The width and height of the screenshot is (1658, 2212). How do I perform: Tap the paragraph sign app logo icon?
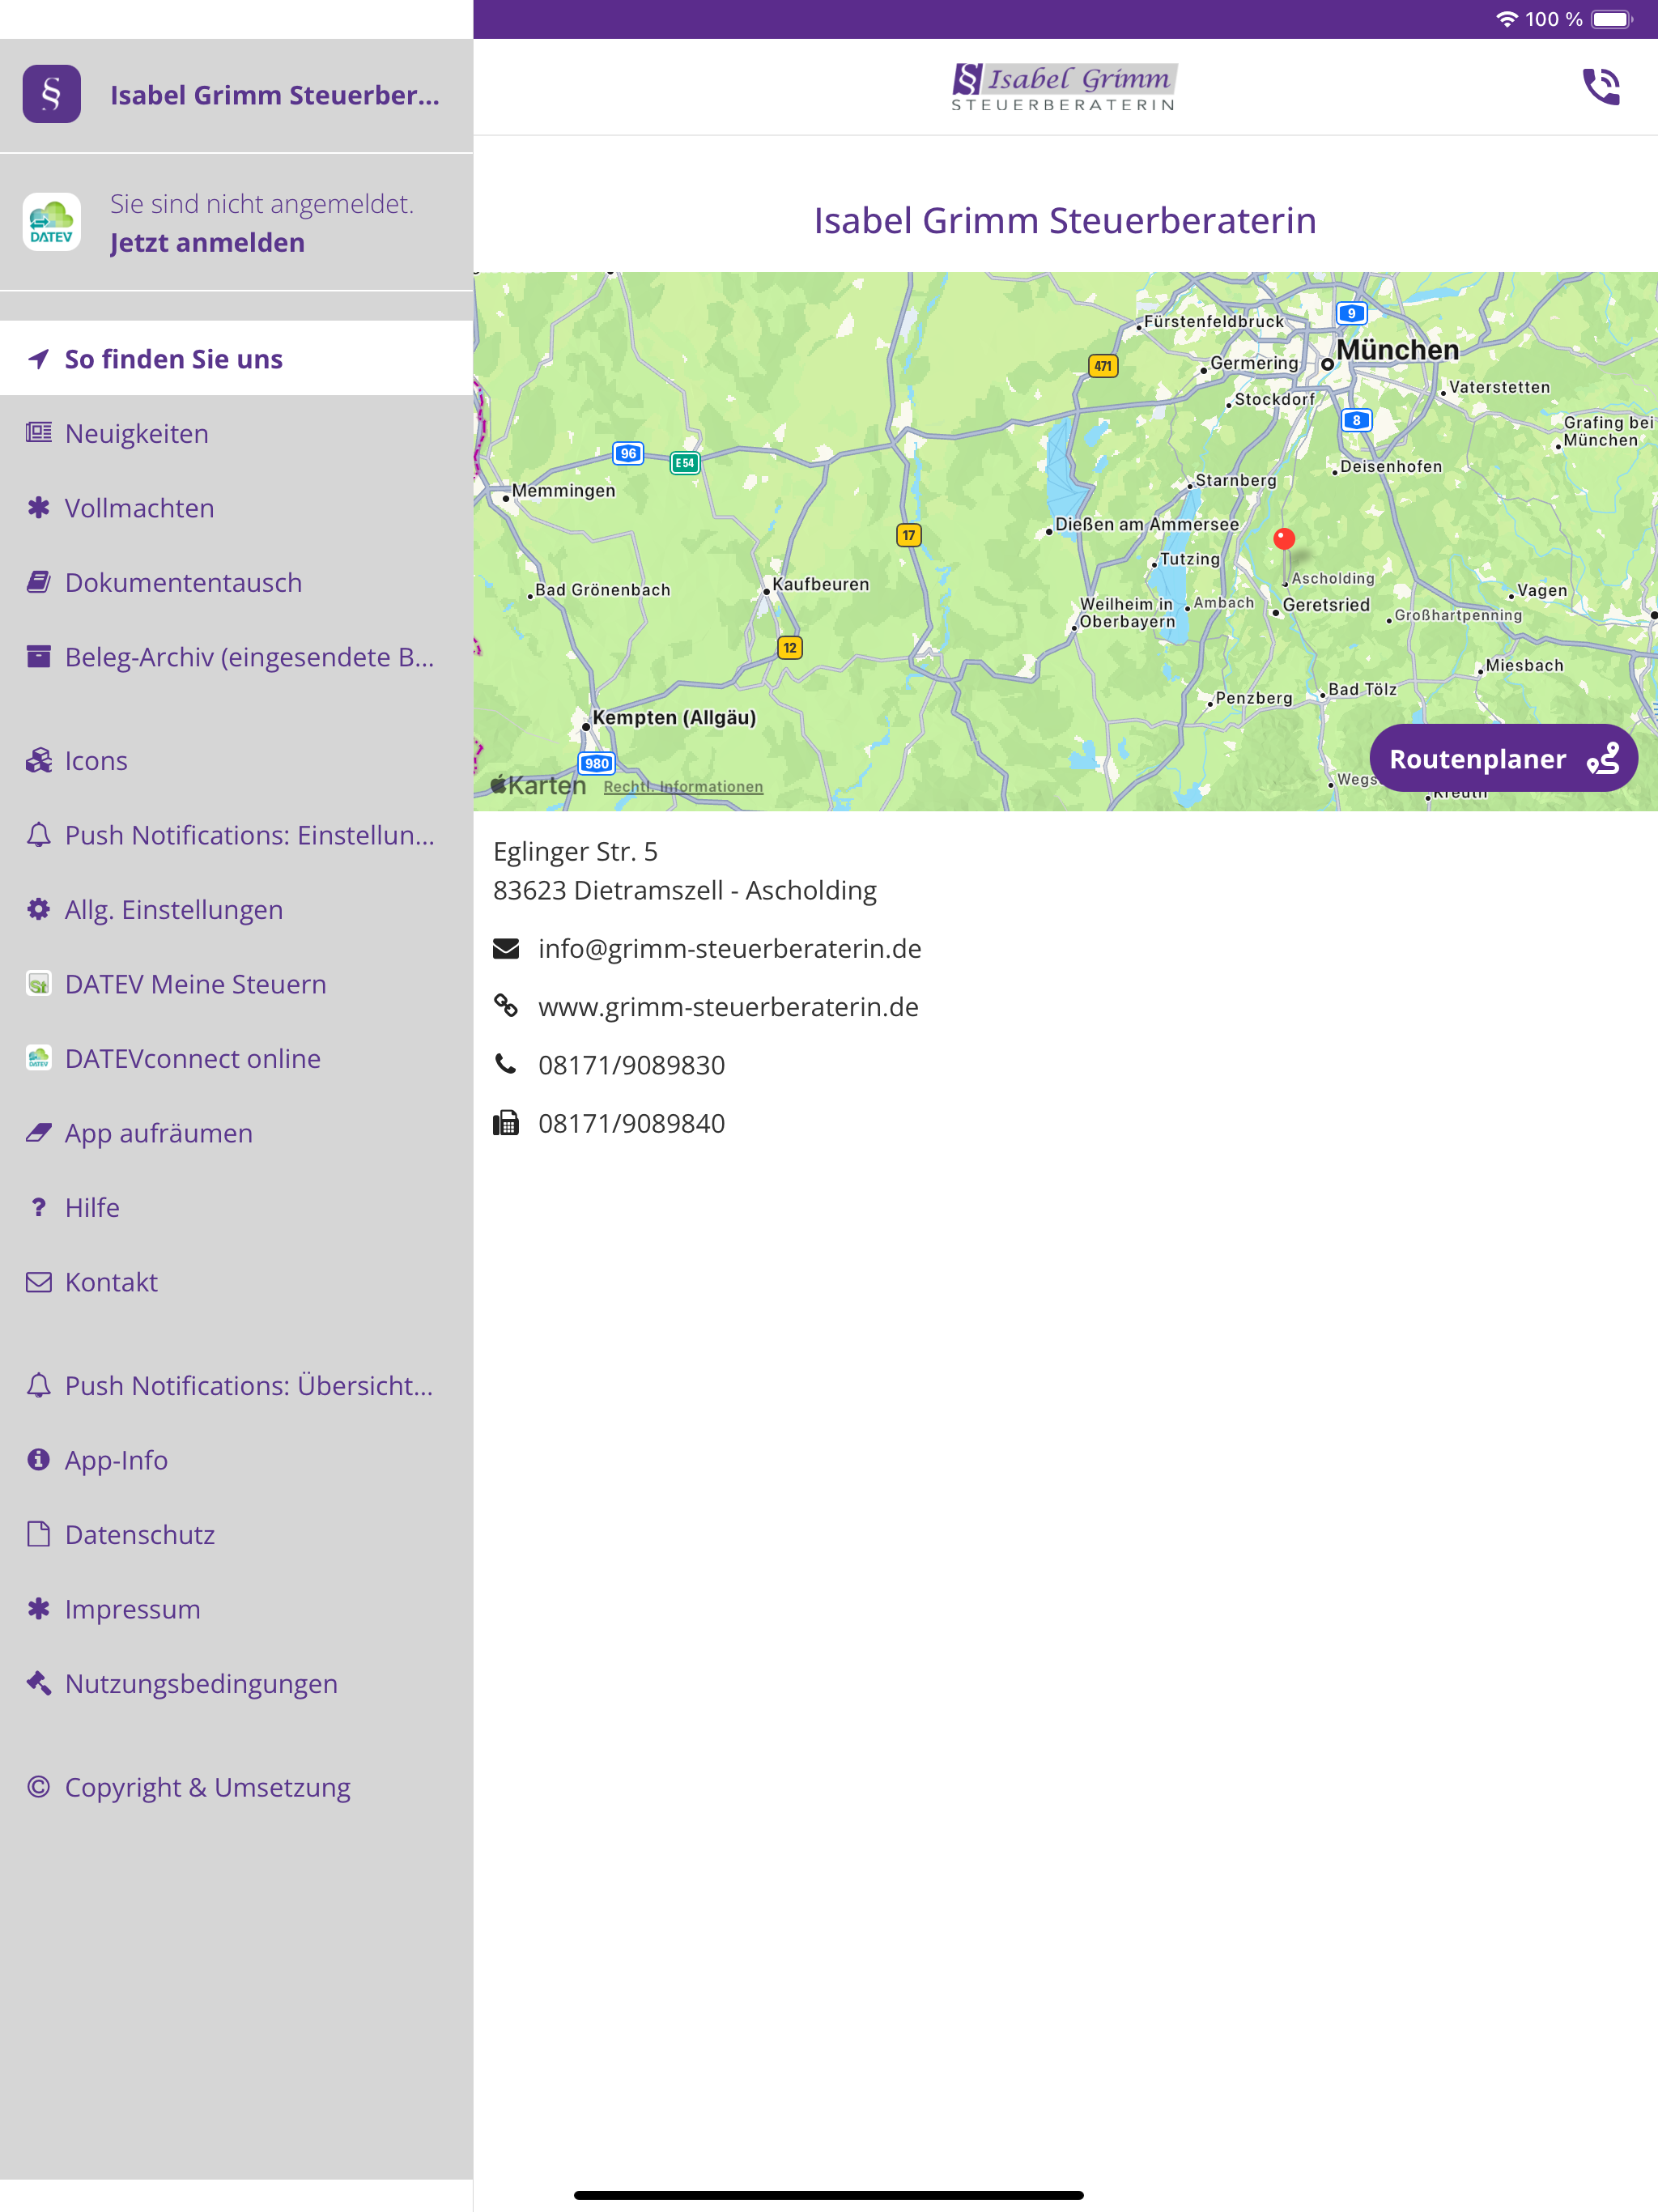click(52, 95)
